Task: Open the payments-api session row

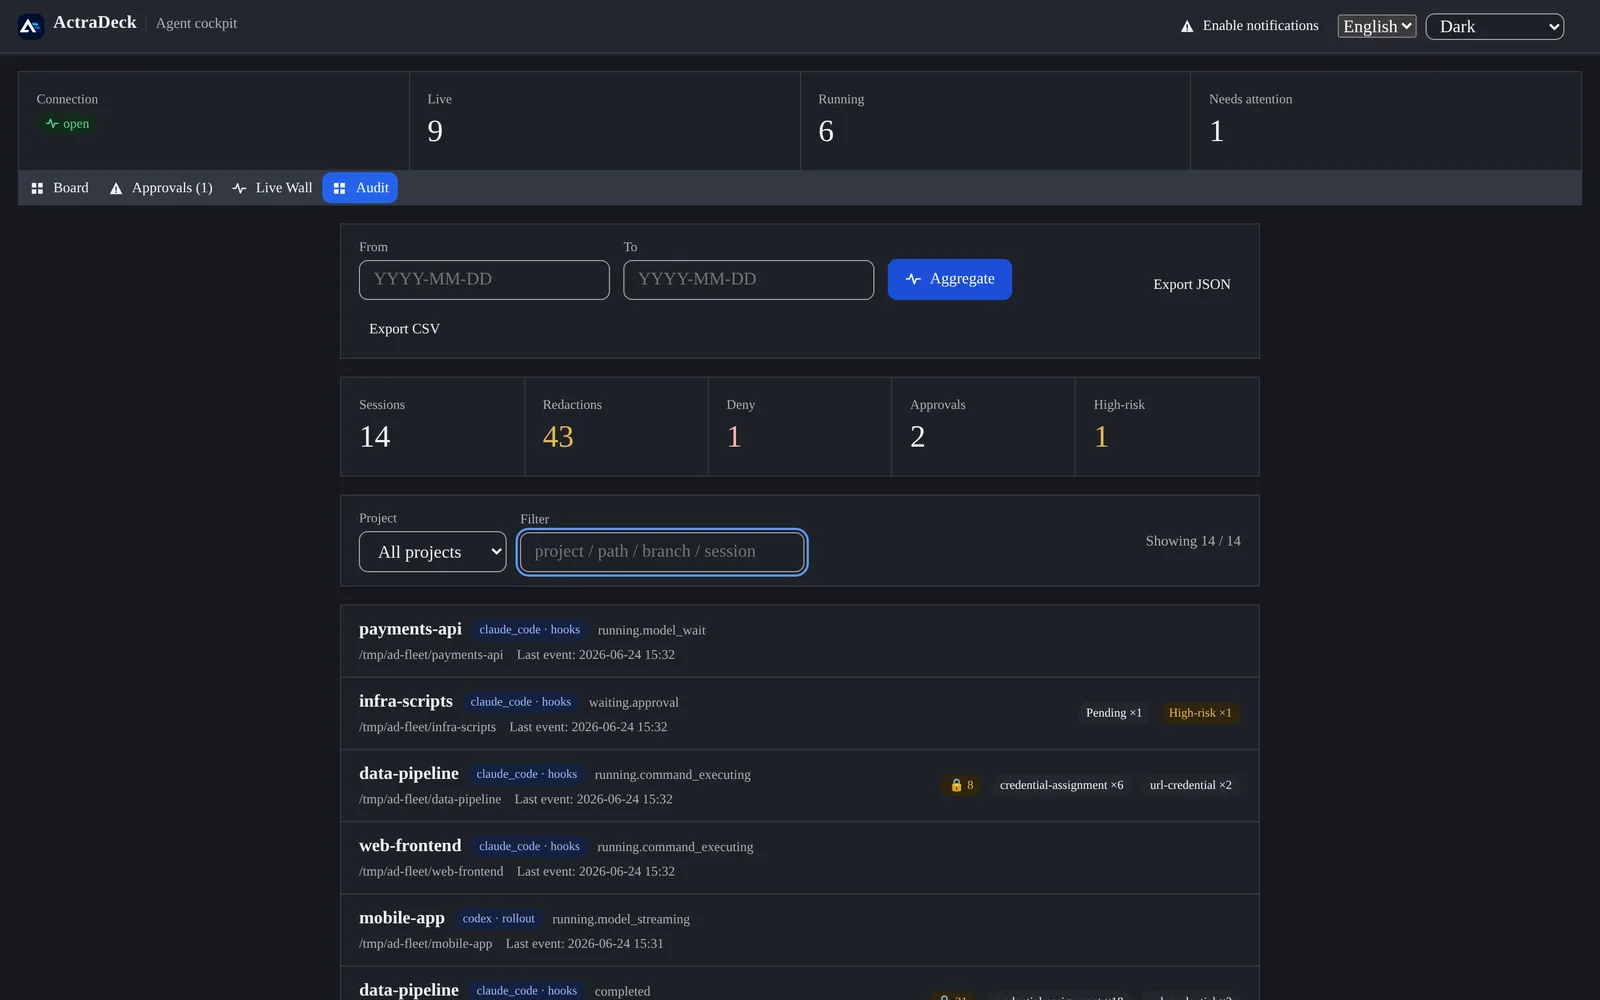Action: click(800, 641)
